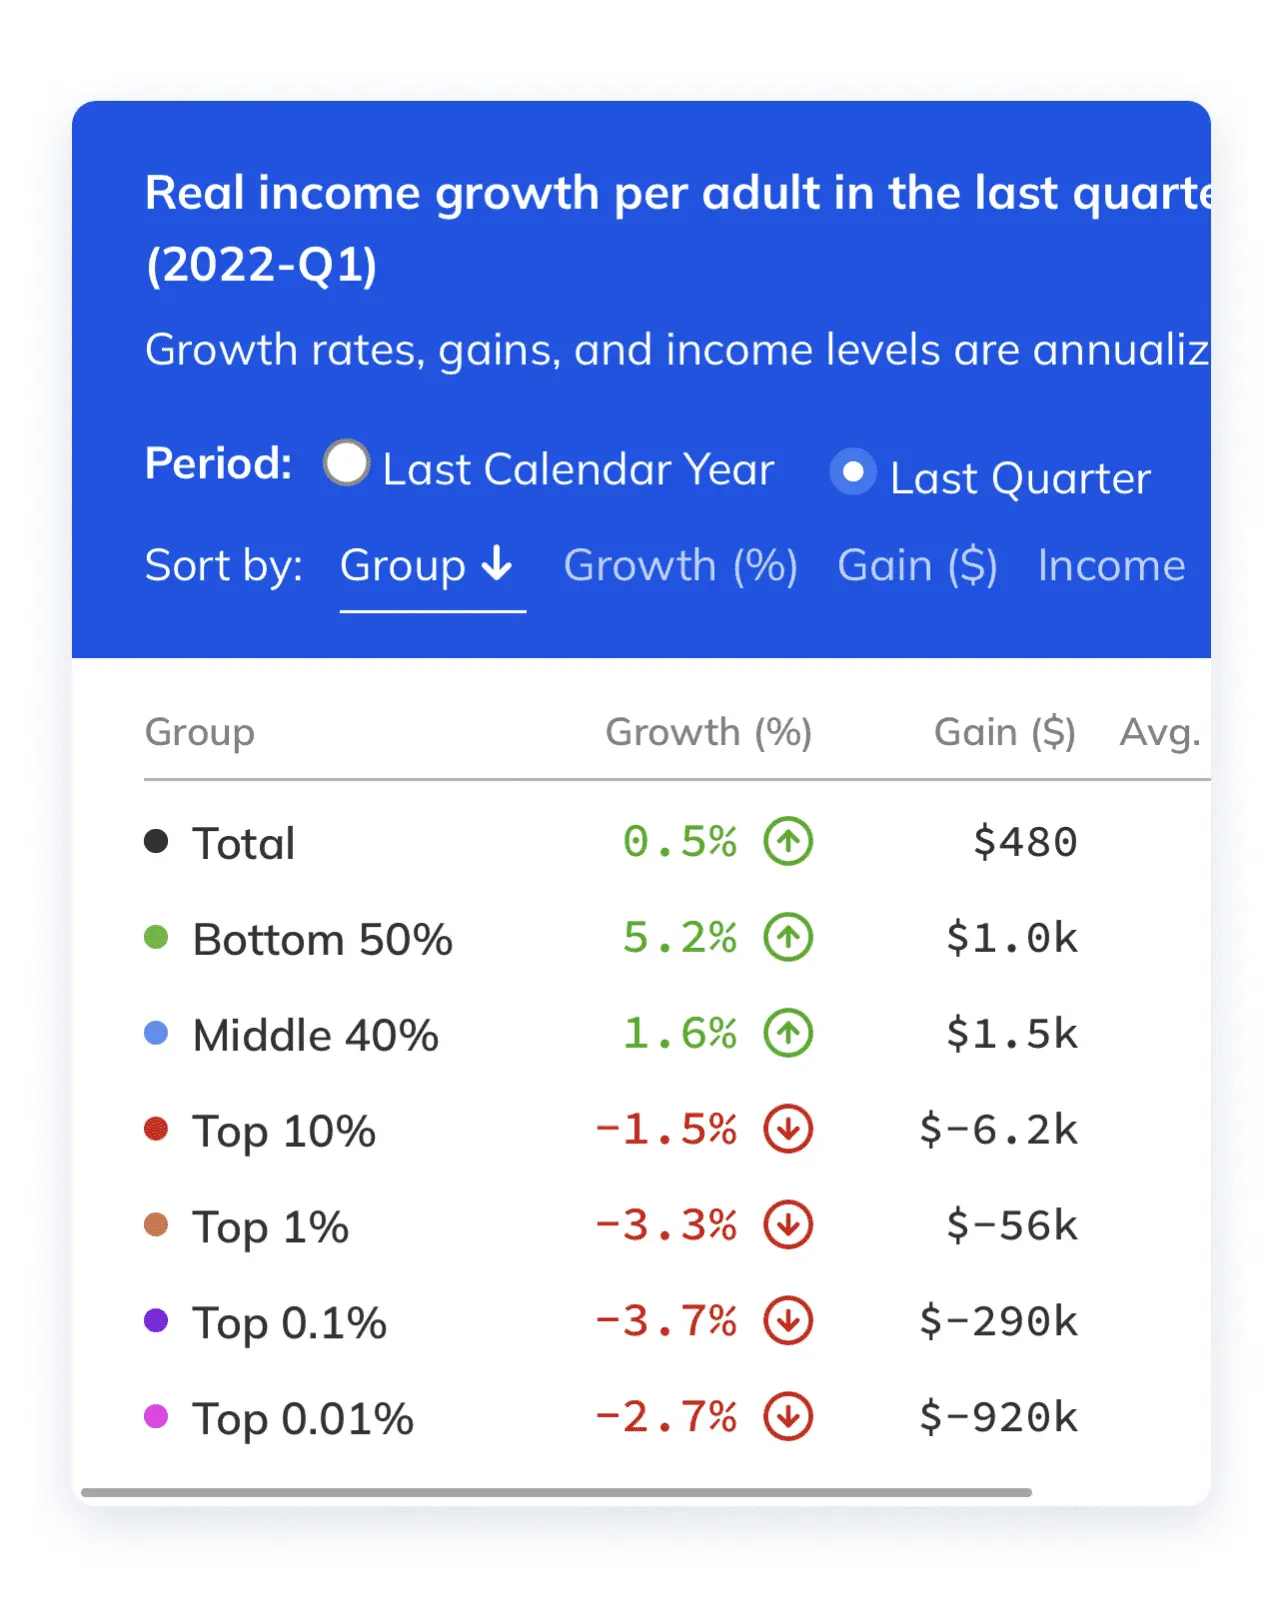Click the Growth (%) column header
1283x1600 pixels.
(x=708, y=732)
